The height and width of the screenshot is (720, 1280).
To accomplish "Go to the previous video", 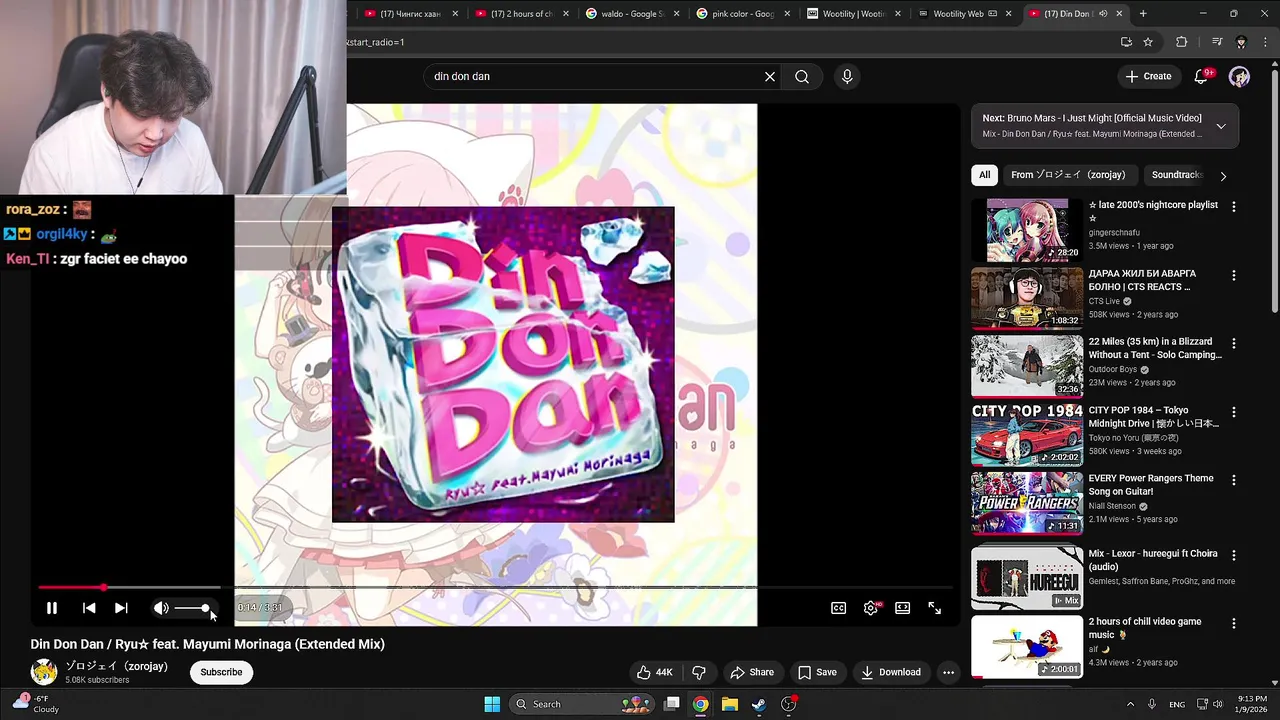I will (x=89, y=608).
